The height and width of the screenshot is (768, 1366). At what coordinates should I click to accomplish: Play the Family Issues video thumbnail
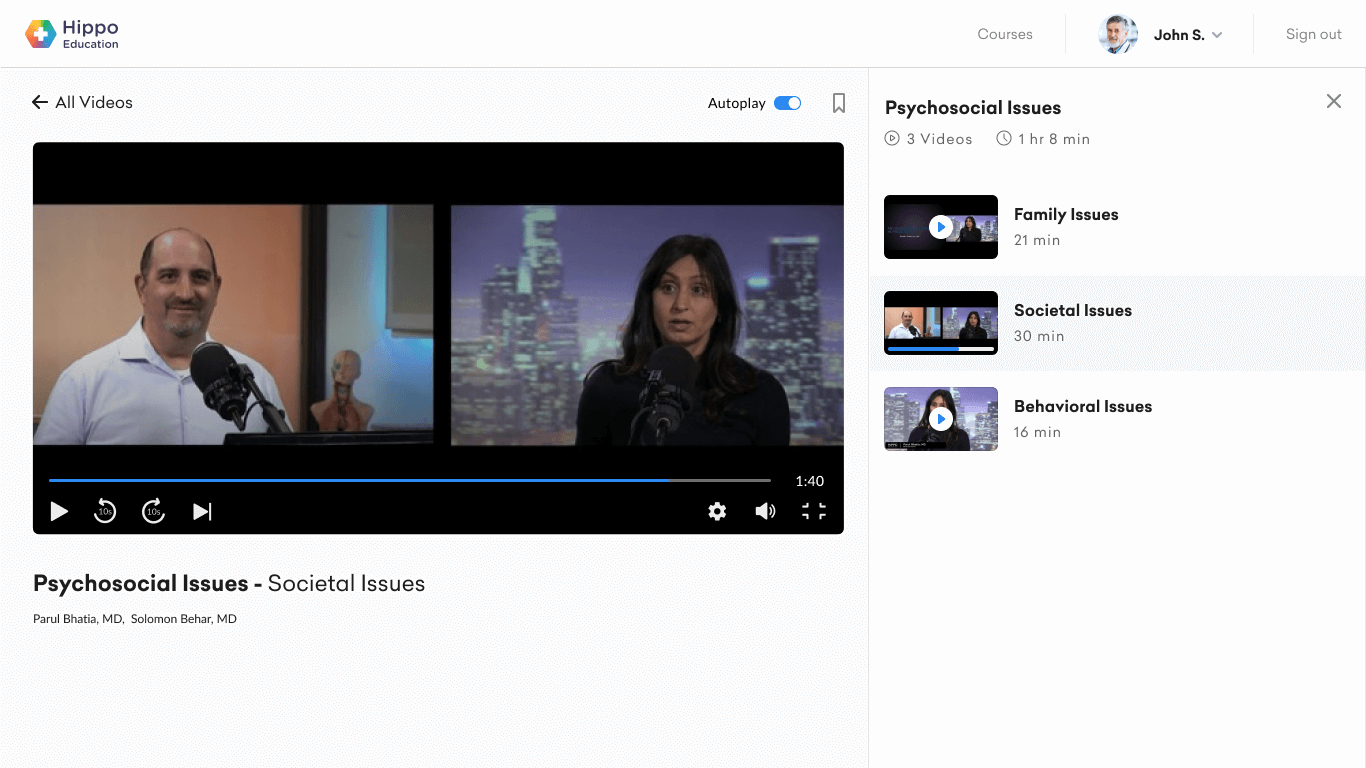coord(941,227)
